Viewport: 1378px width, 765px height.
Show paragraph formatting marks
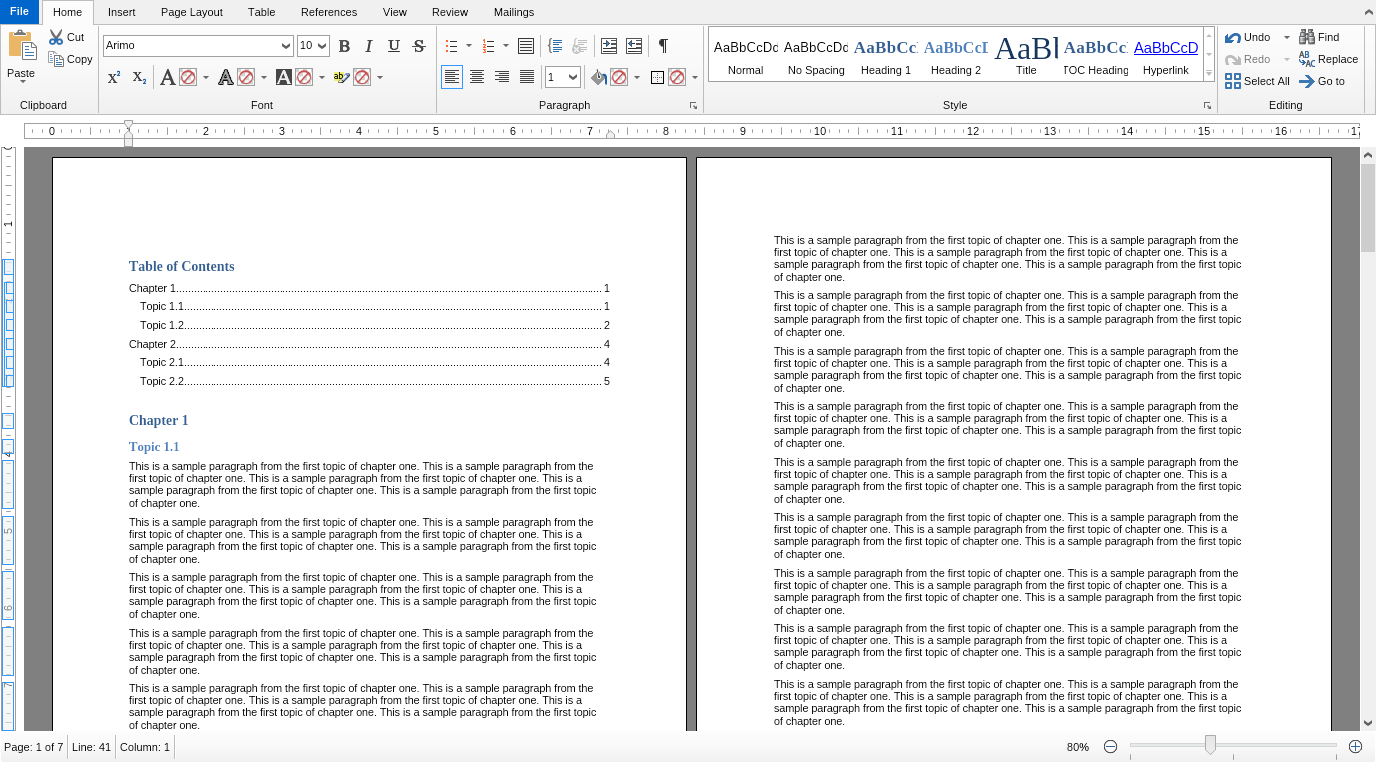click(662, 46)
